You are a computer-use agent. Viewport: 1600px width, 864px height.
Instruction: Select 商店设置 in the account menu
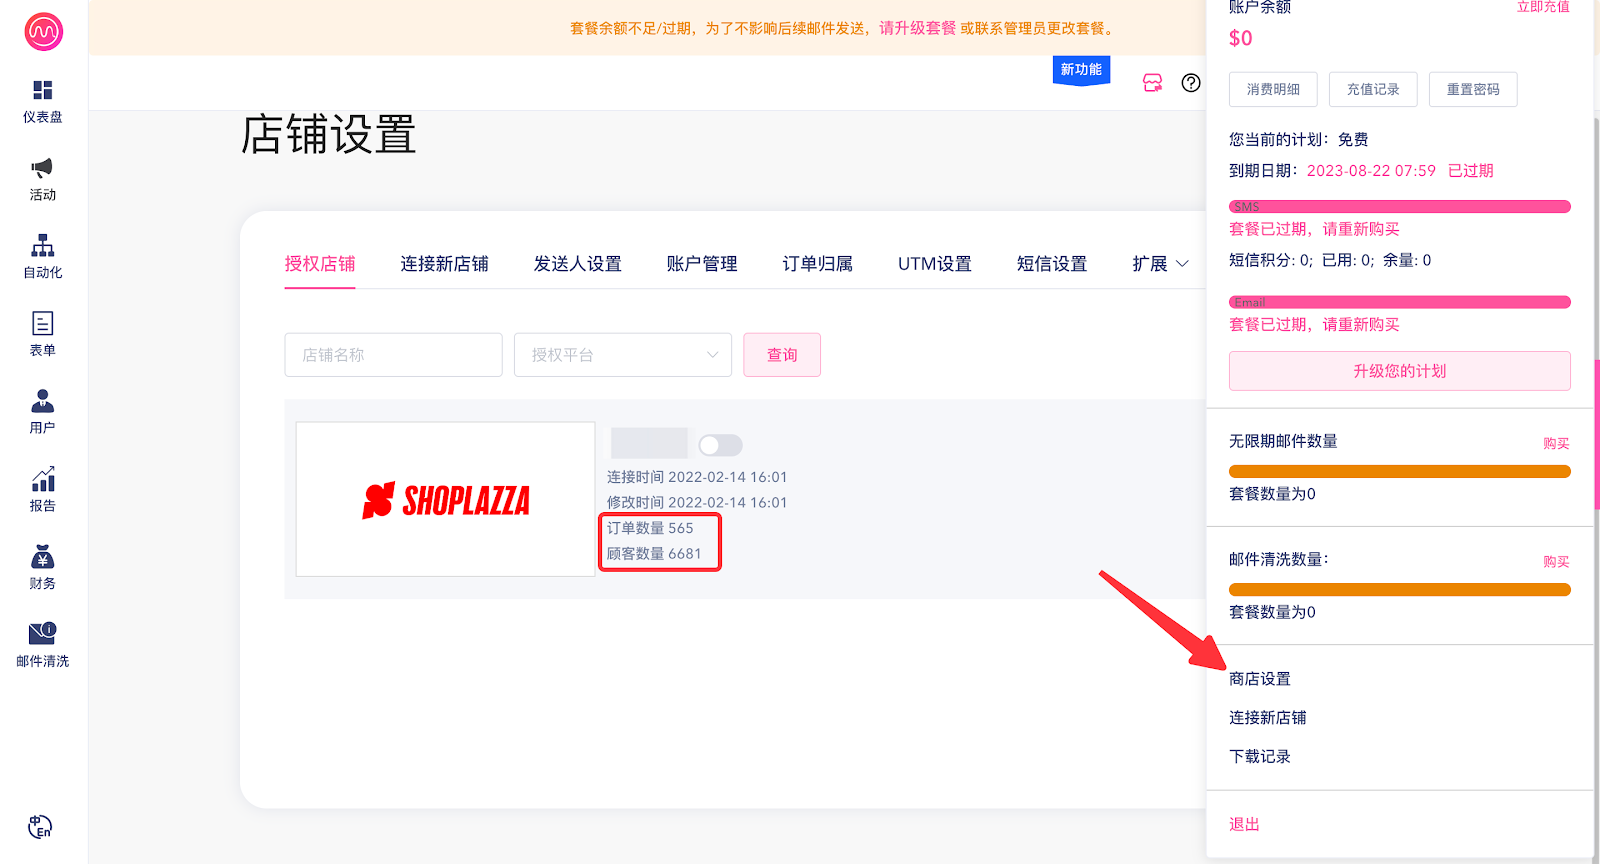1260,679
